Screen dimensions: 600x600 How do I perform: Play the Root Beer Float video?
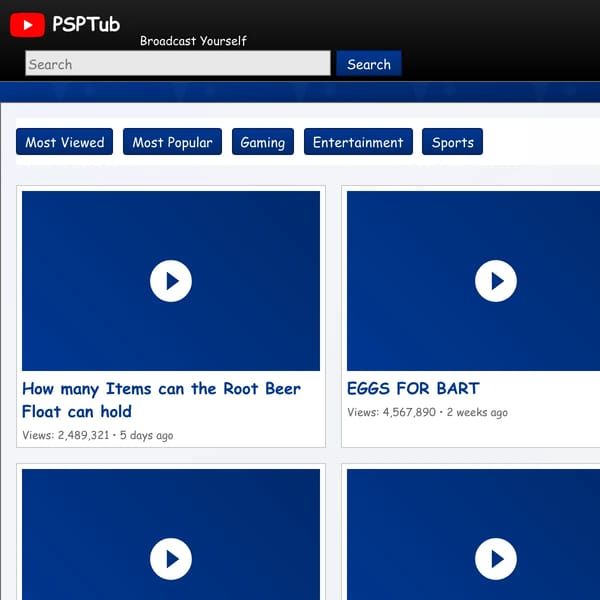[x=171, y=281]
